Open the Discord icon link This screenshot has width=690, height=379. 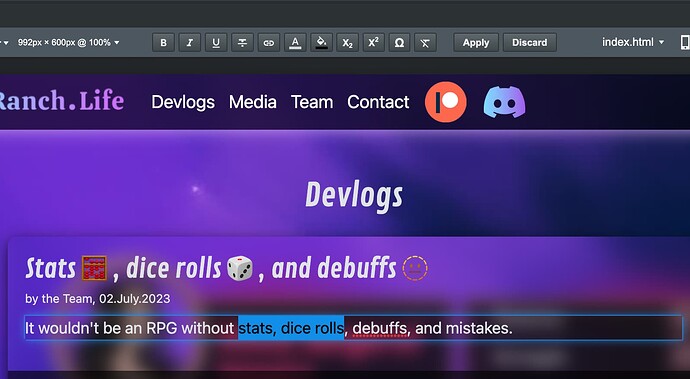coord(504,102)
